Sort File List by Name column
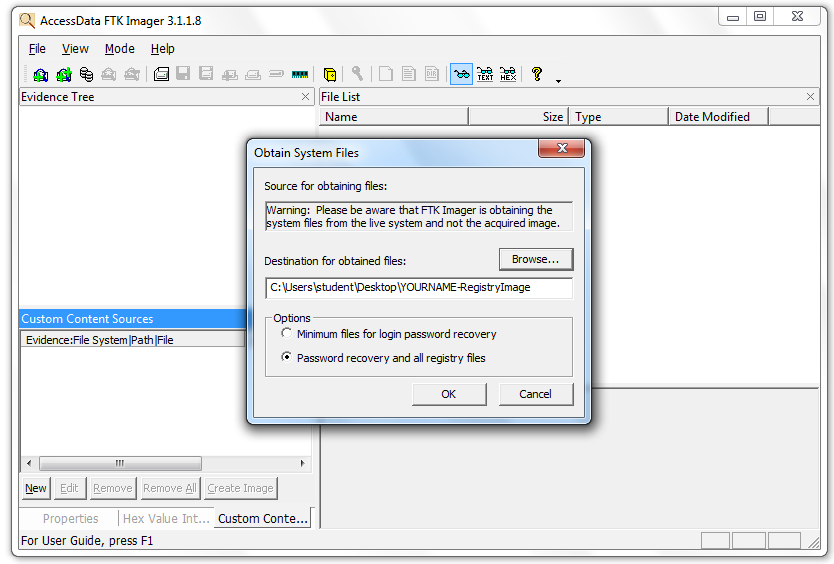The height and width of the screenshot is (564, 834). (394, 117)
